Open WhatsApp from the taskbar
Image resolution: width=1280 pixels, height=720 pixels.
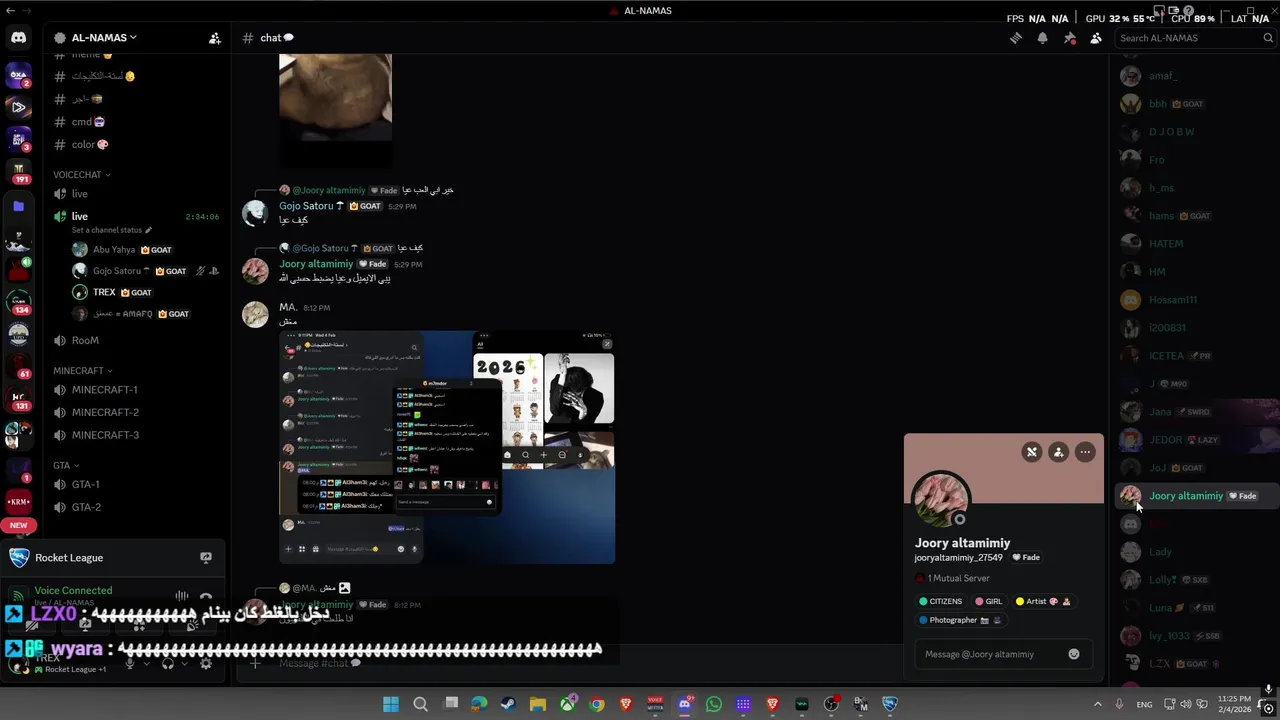tap(713, 704)
